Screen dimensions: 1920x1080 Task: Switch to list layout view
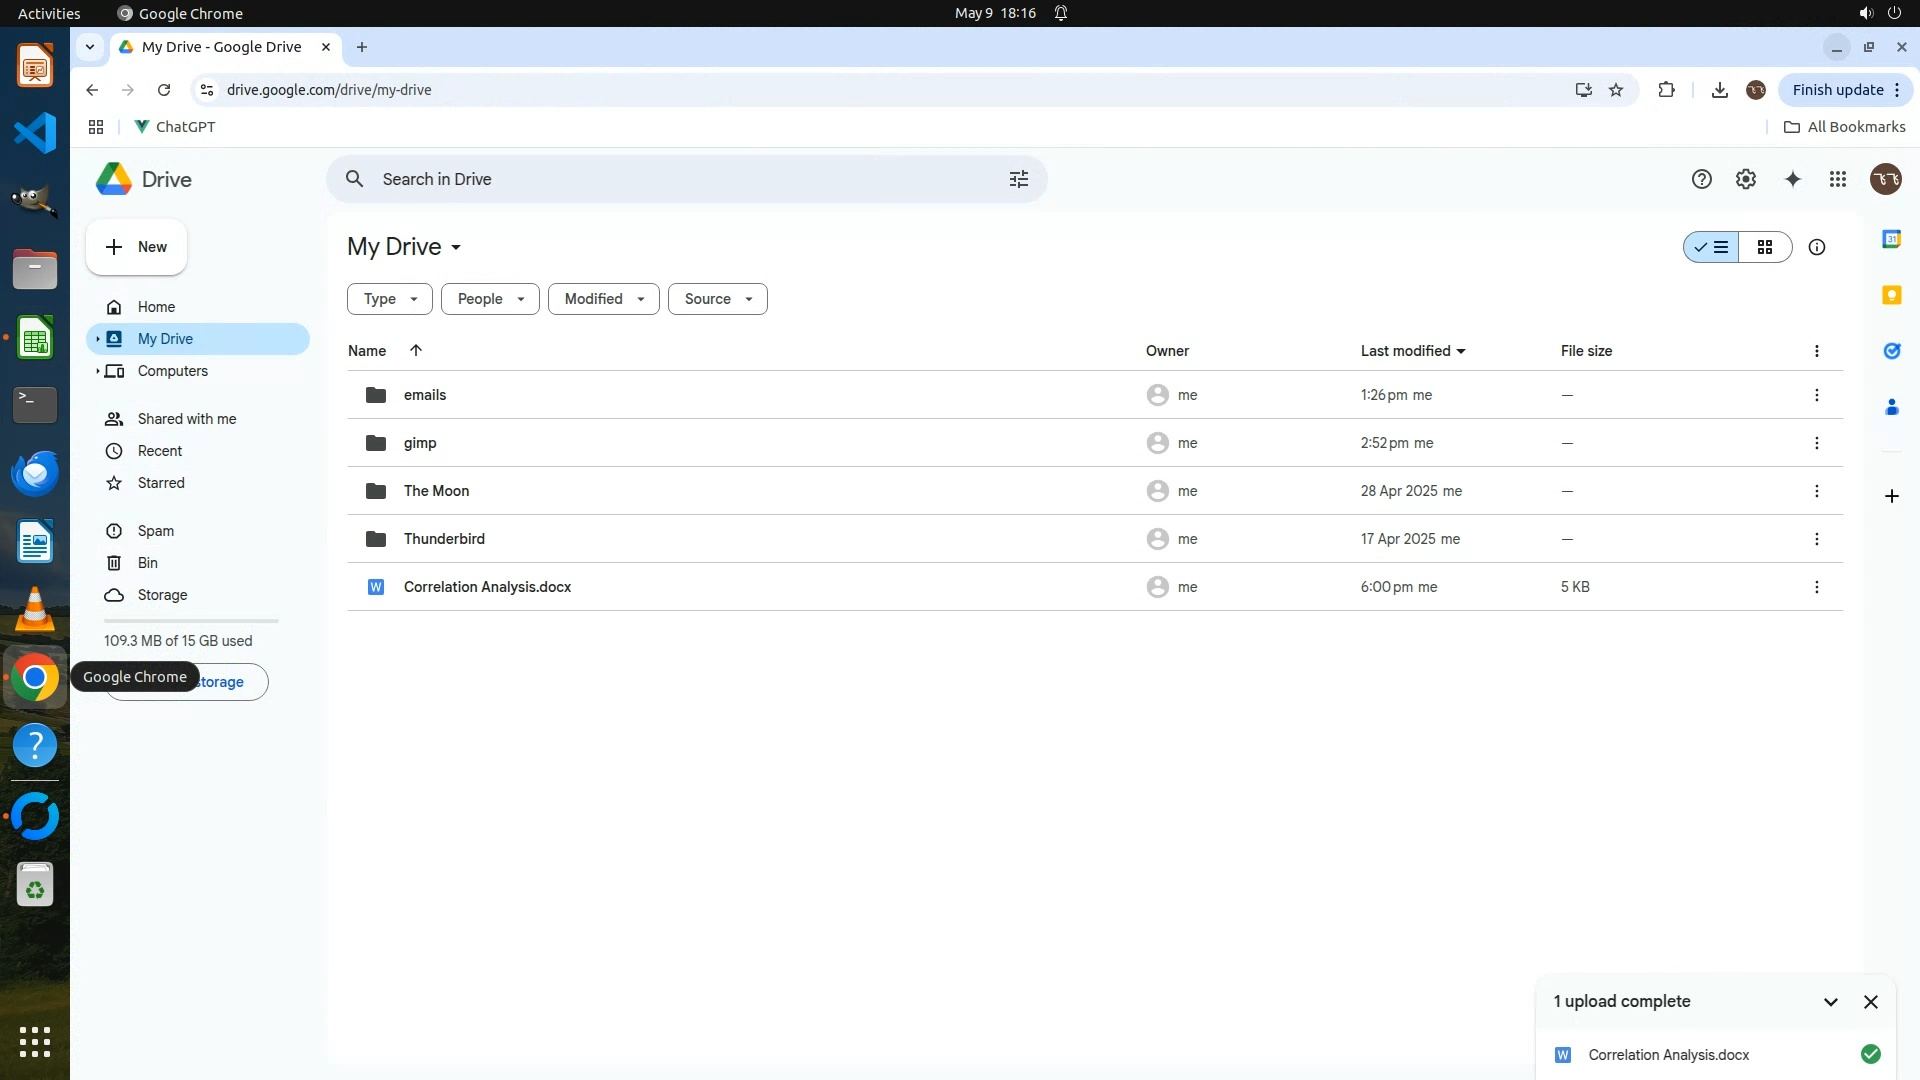[x=1711, y=247]
